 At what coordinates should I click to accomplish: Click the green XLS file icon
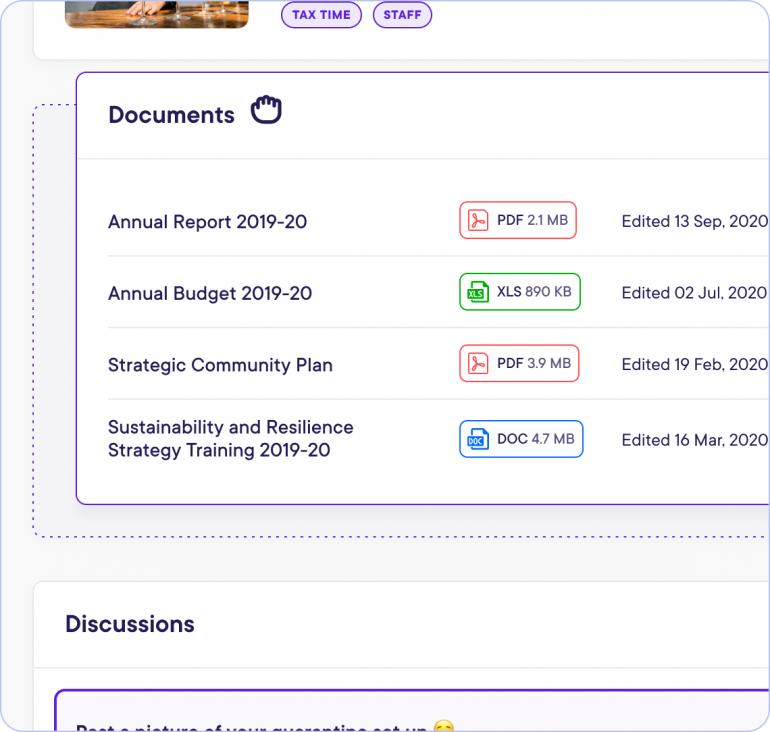[x=478, y=292]
